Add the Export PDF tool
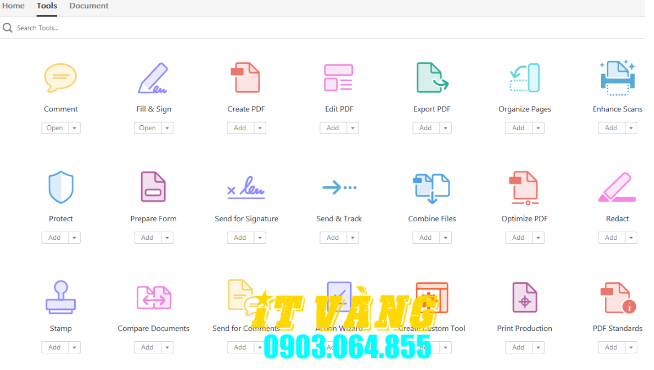This screenshot has height=370, width=654. [x=426, y=128]
